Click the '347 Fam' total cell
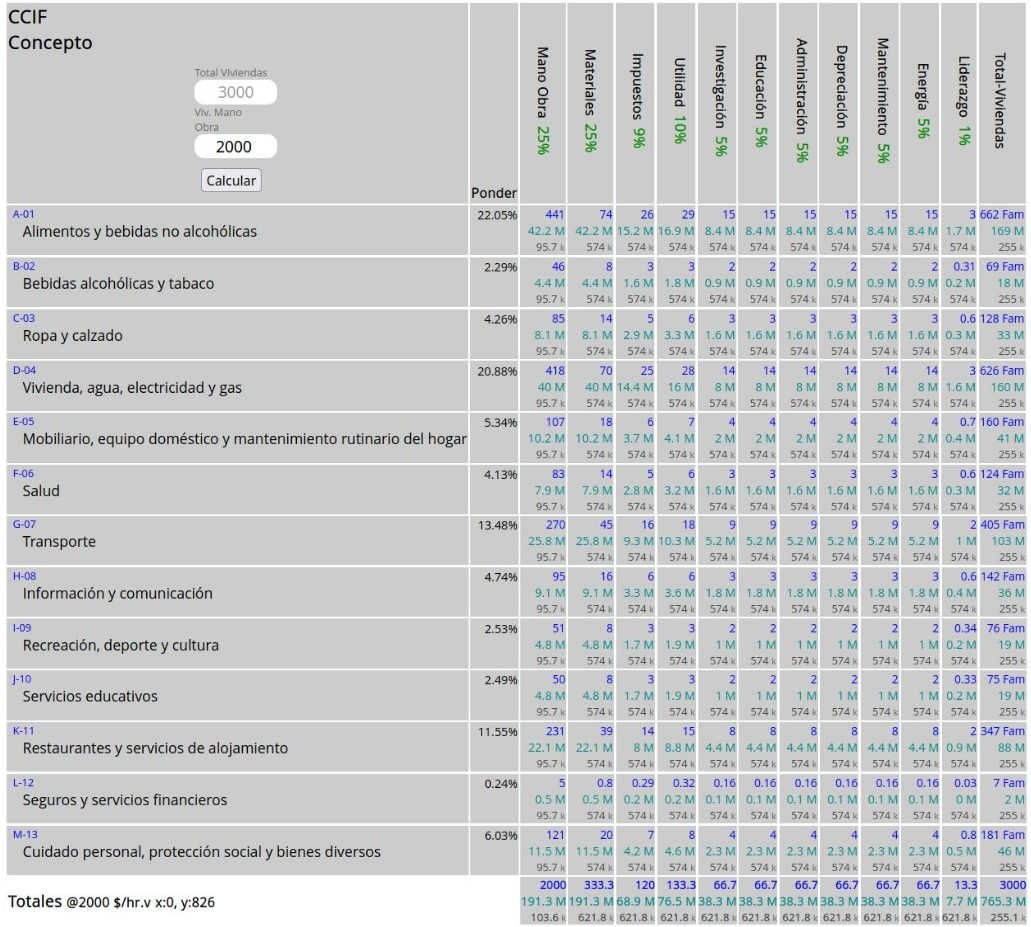The width and height of the screenshot is (1031, 927). tap(1002, 731)
